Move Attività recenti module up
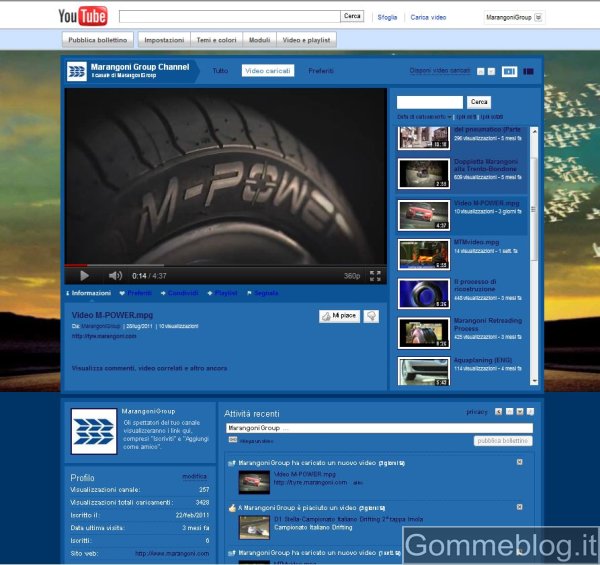Screen dimensions: 600x565 [x=509, y=412]
